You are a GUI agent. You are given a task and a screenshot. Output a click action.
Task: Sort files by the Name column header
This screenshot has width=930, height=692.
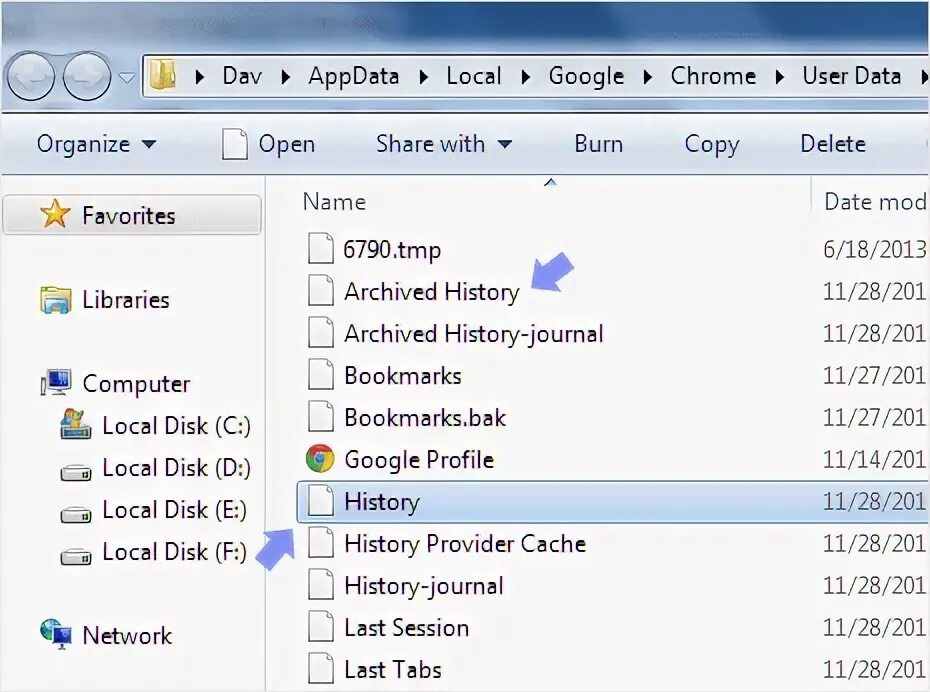click(334, 201)
